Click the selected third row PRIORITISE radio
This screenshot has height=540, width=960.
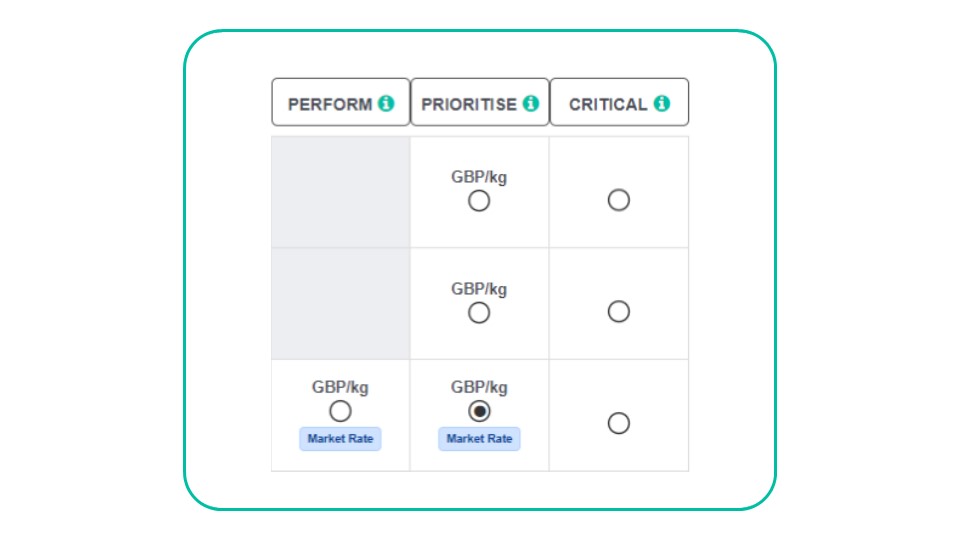coord(479,411)
